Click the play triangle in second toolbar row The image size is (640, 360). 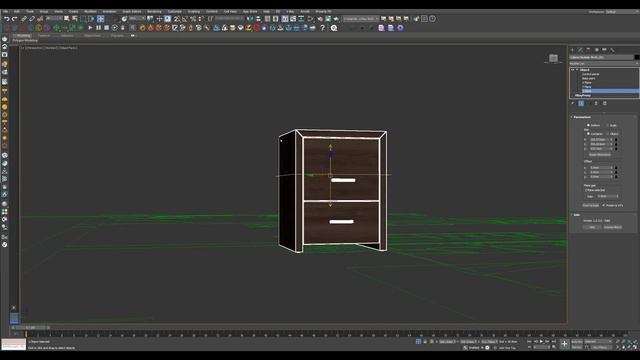(x=90, y=28)
